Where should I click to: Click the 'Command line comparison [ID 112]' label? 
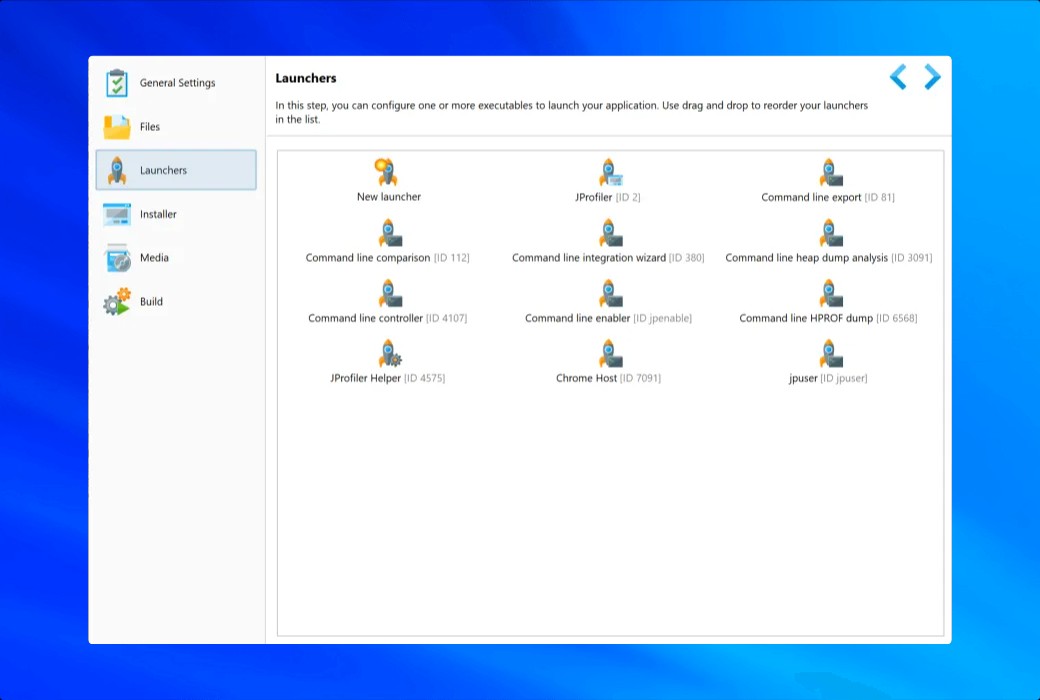387,257
